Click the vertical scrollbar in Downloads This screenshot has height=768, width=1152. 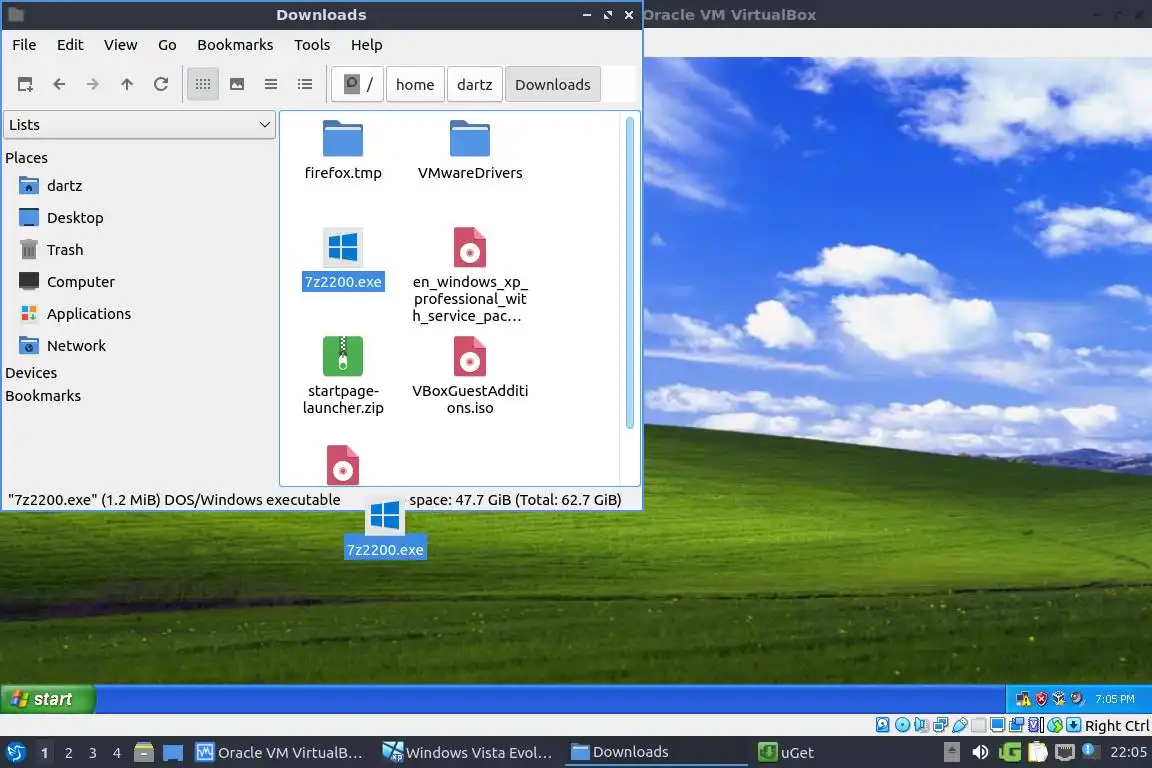[630, 273]
